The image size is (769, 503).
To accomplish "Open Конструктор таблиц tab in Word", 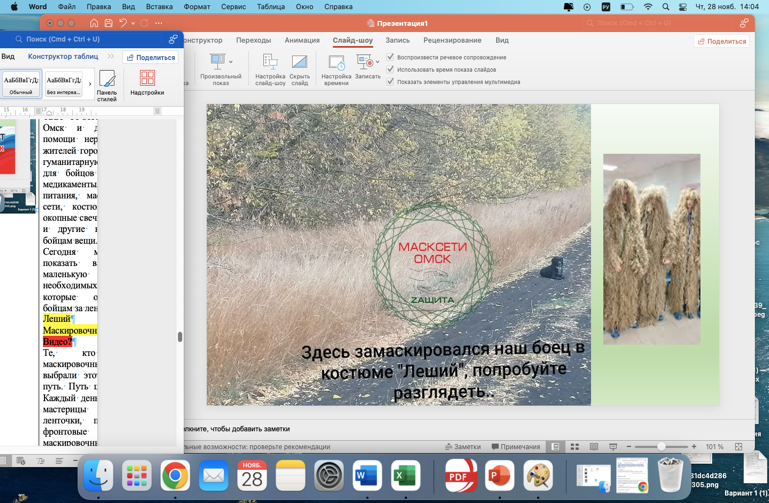I will tap(63, 56).
